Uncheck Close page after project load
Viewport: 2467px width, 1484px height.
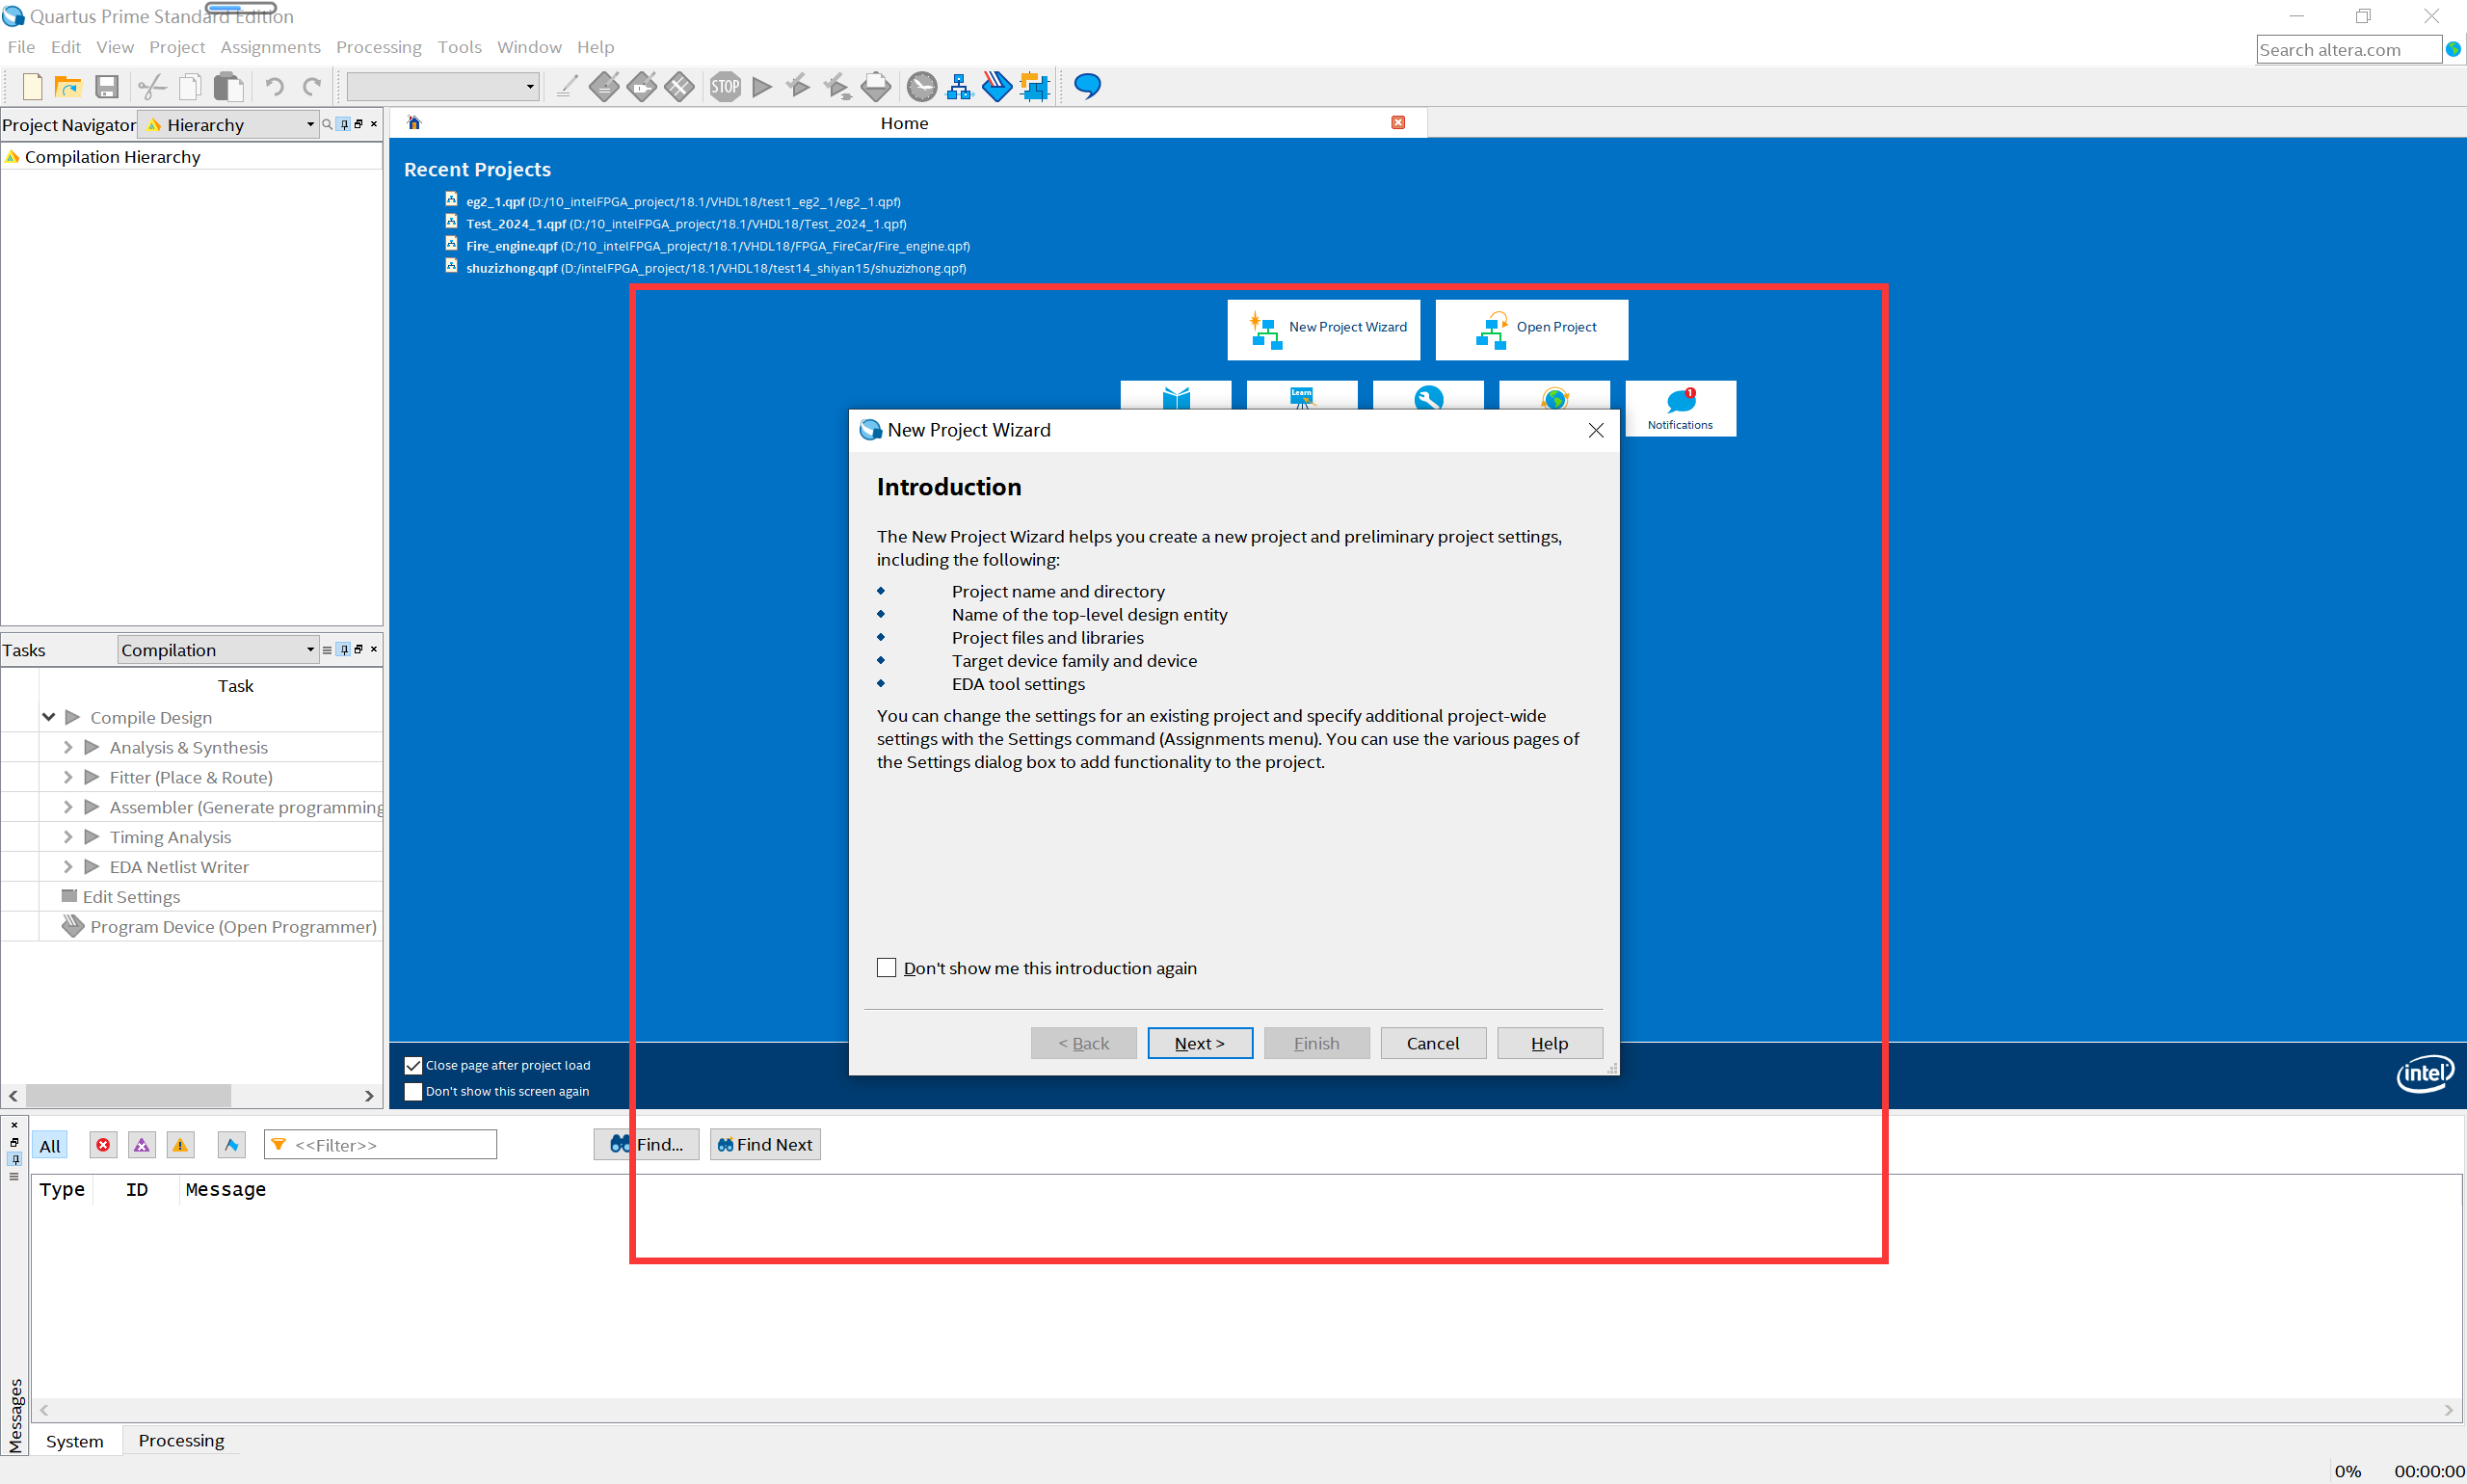[413, 1065]
